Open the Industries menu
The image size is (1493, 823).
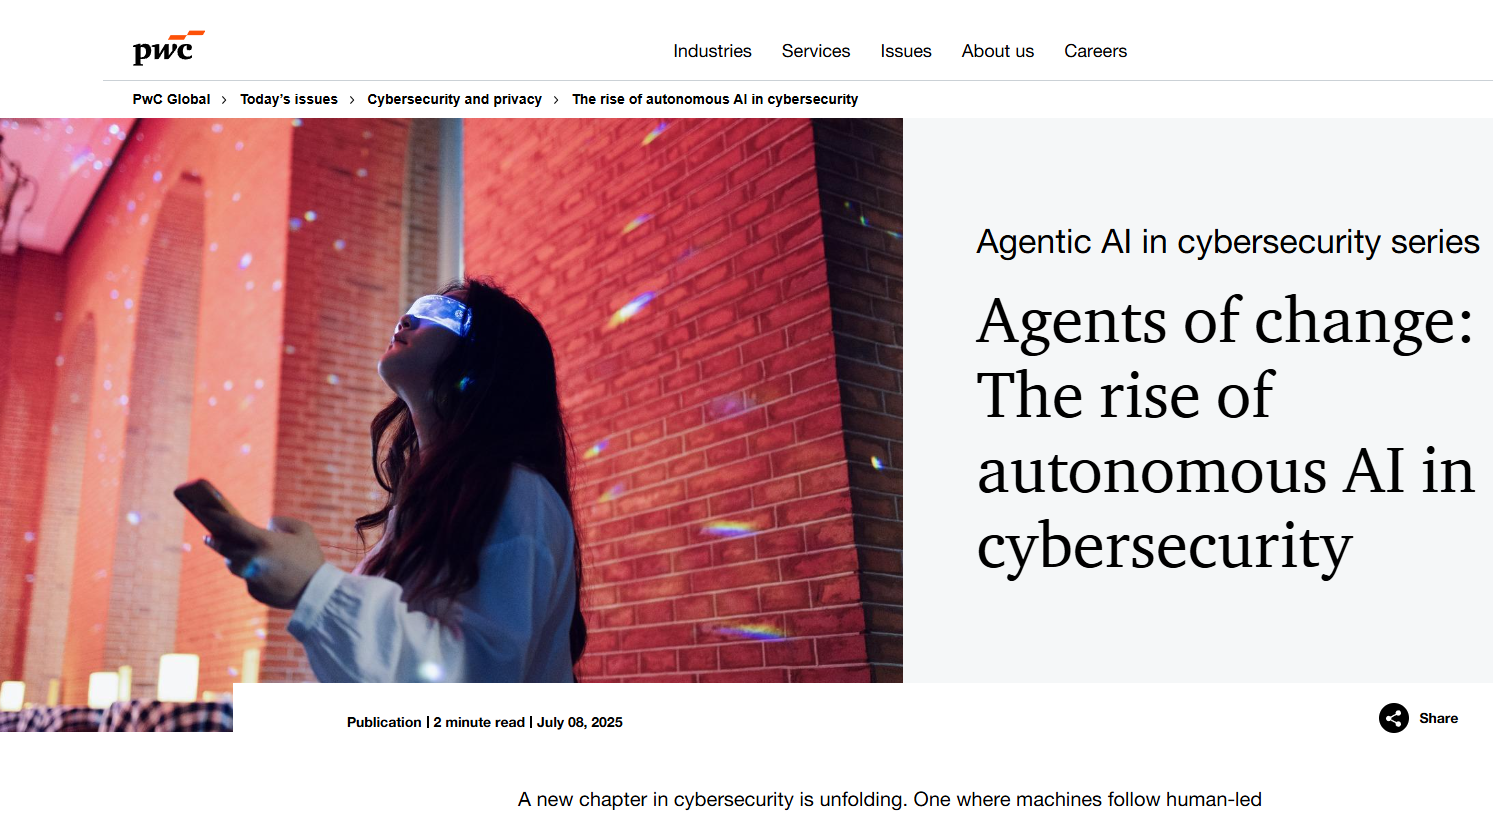click(x=712, y=51)
